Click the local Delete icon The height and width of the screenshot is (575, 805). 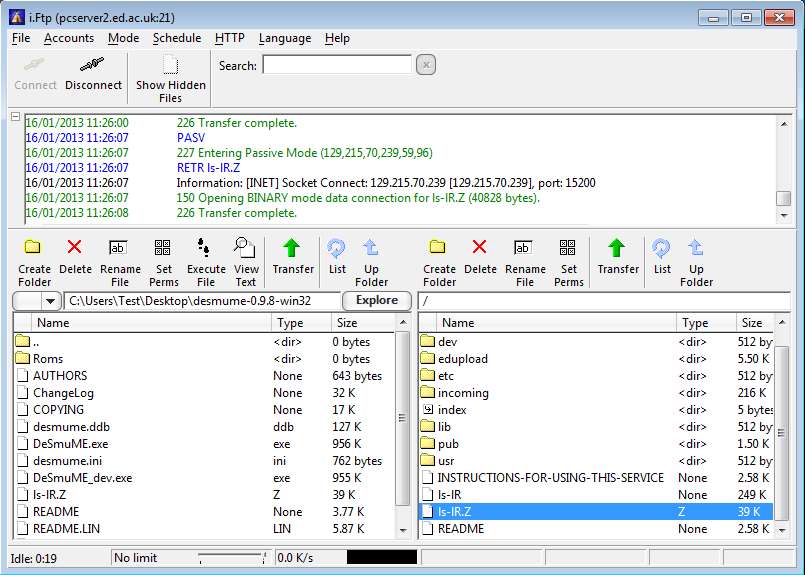click(75, 256)
